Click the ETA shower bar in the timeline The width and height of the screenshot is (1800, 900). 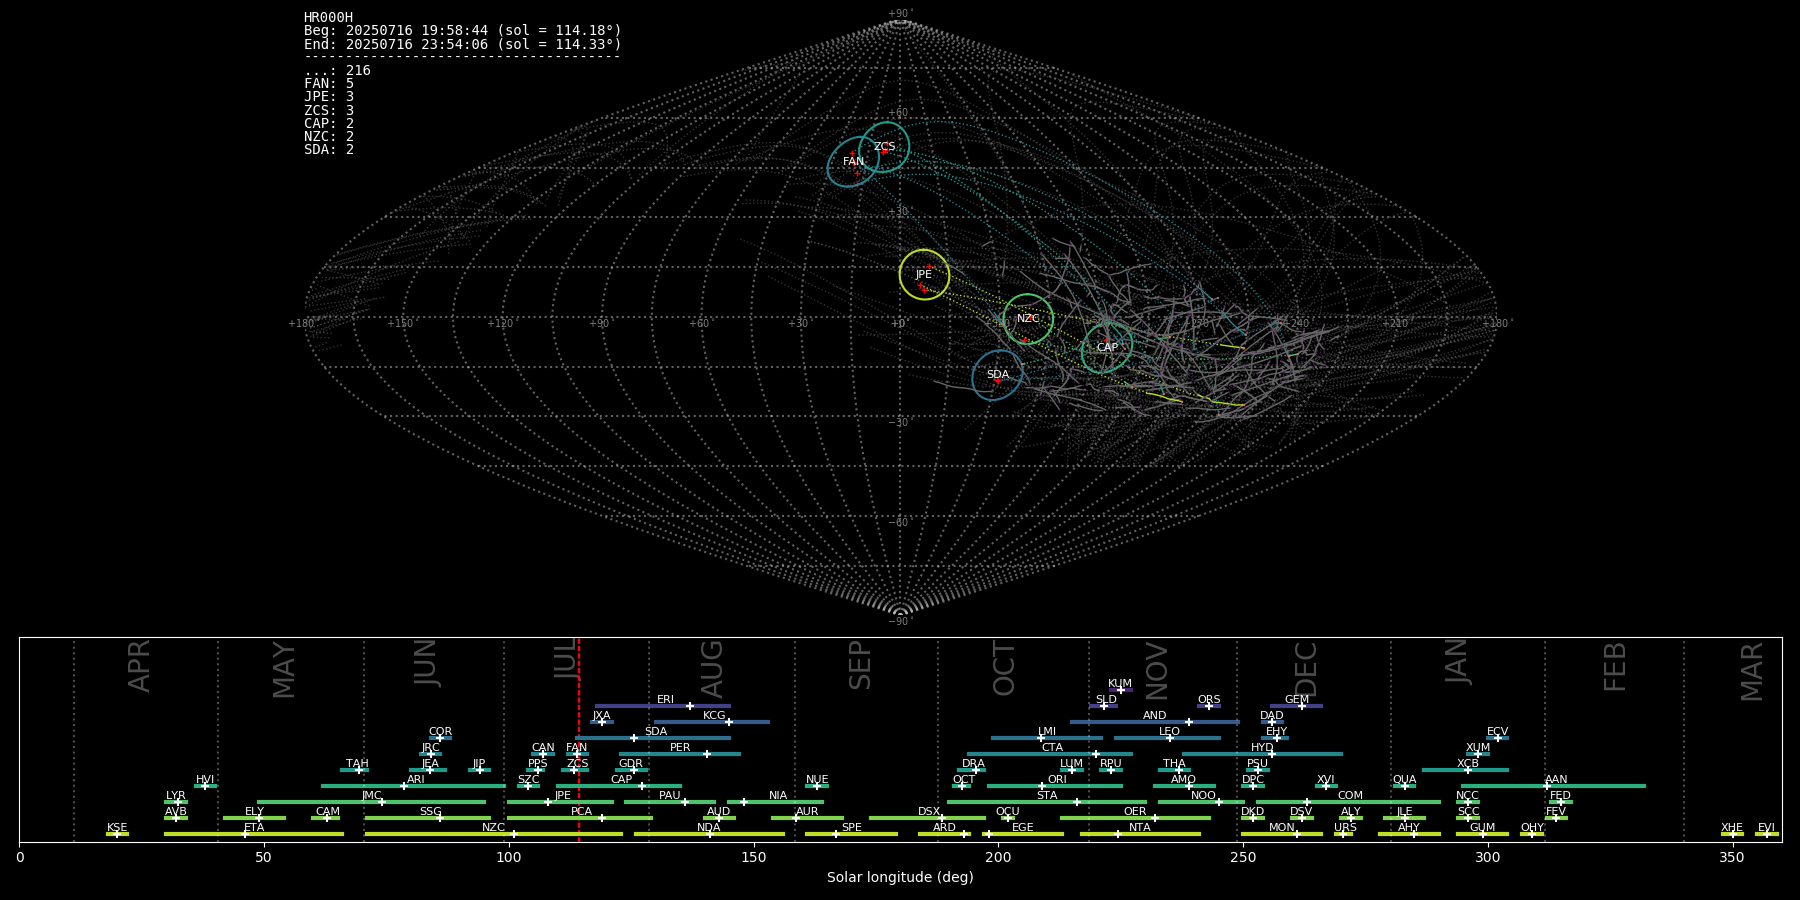(x=254, y=834)
